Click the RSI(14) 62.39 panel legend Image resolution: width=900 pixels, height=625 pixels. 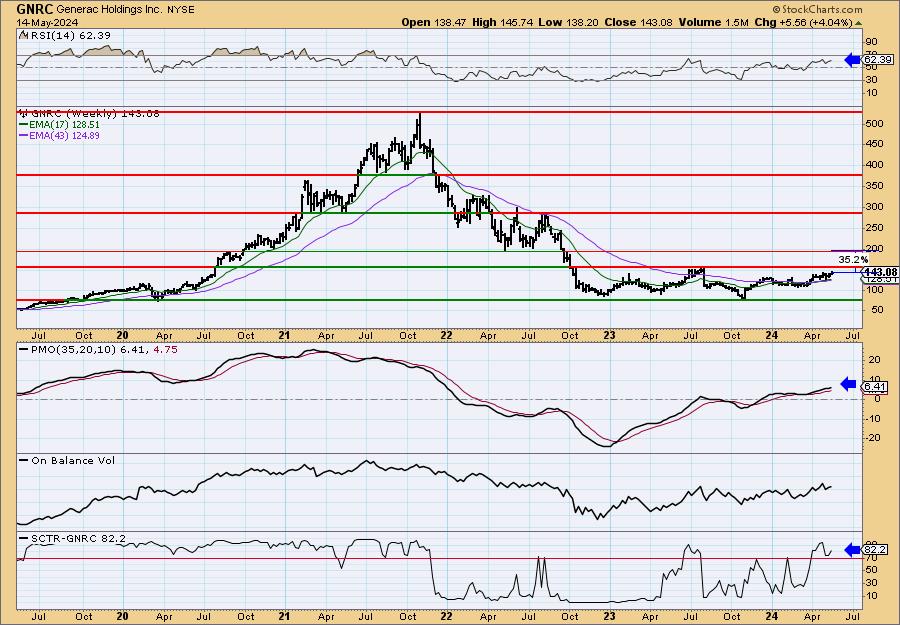[x=69, y=35]
